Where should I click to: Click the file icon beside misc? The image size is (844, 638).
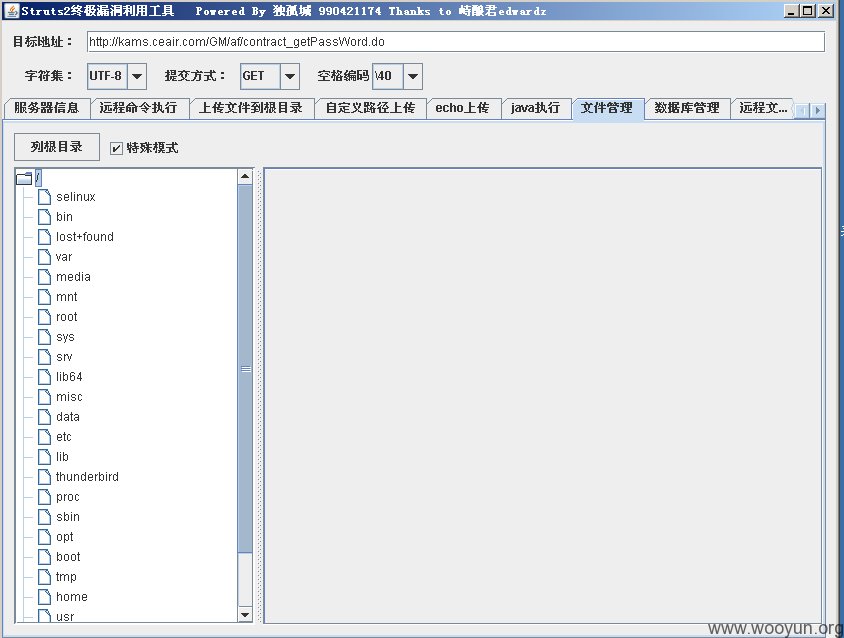(45, 397)
